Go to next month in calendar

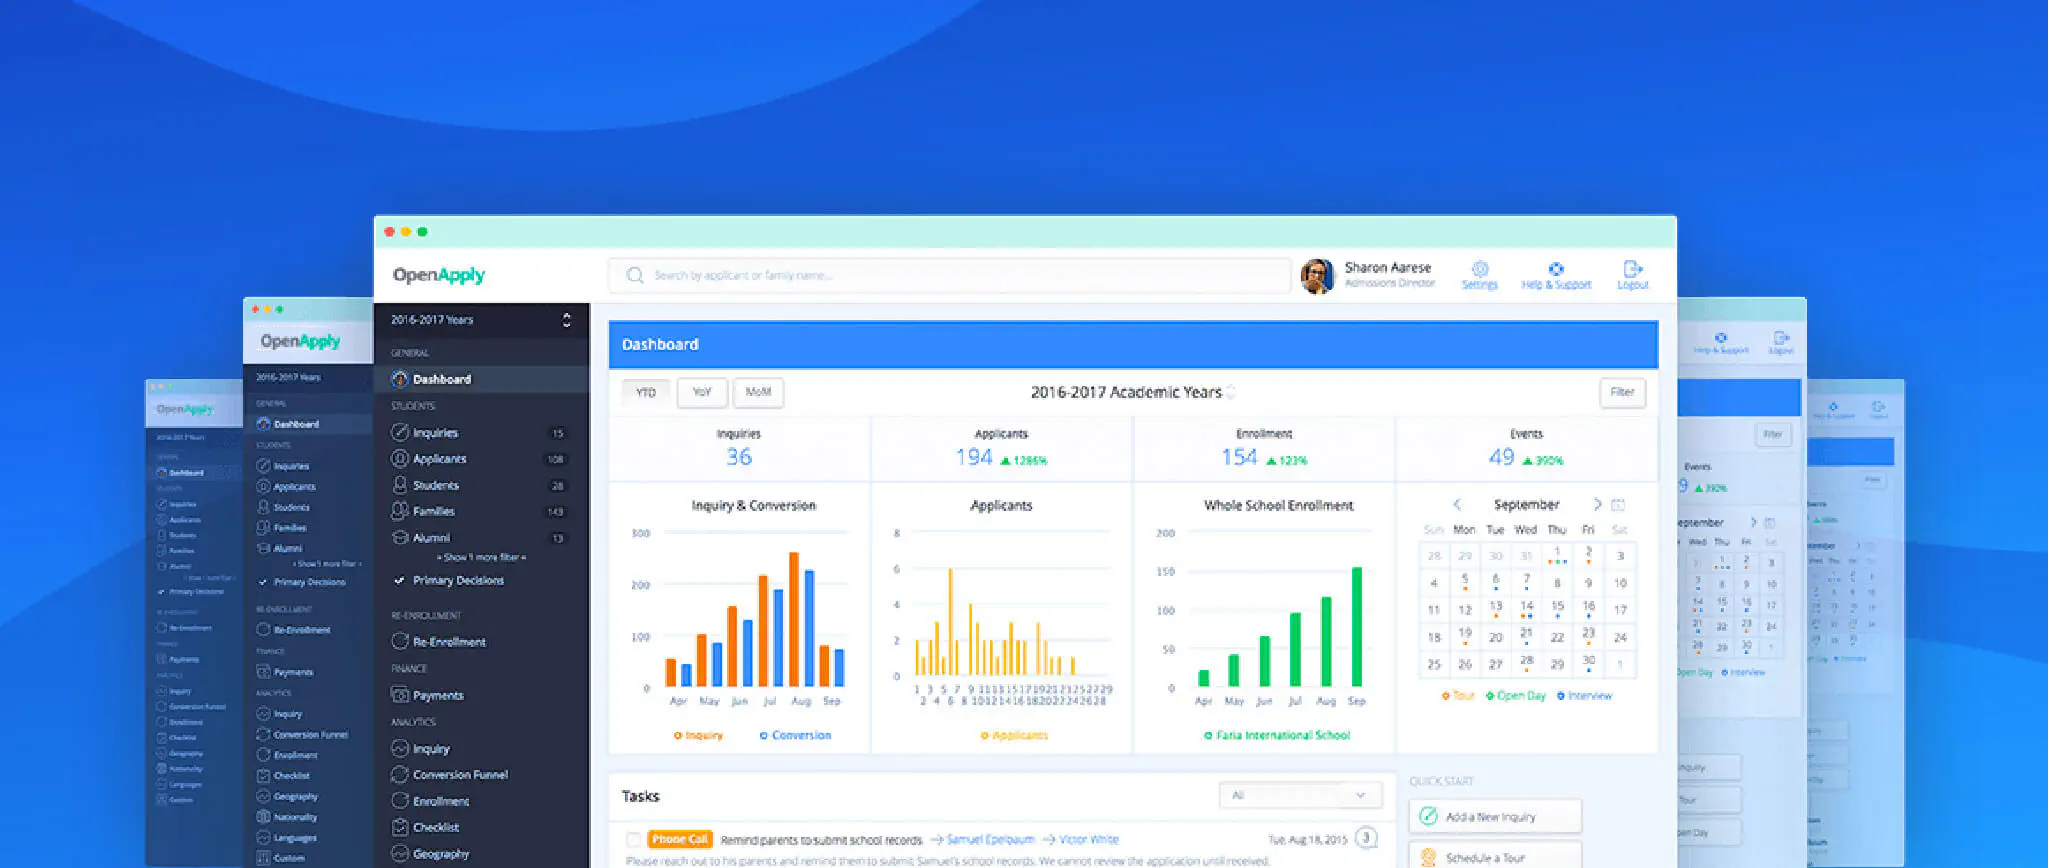[1596, 505]
